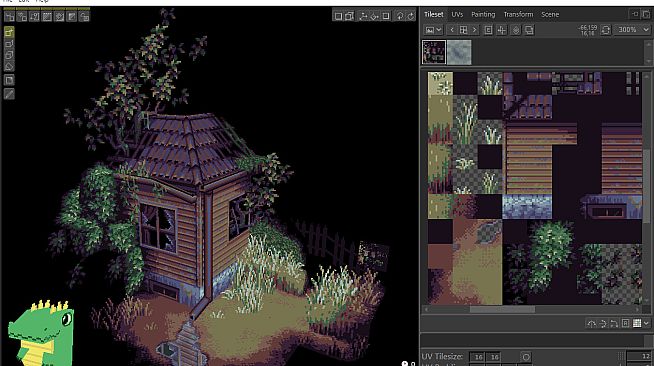The height and width of the screenshot is (366, 654).
Task: Click the four-square grid icon in tileset toolbar
Action: 463,30
